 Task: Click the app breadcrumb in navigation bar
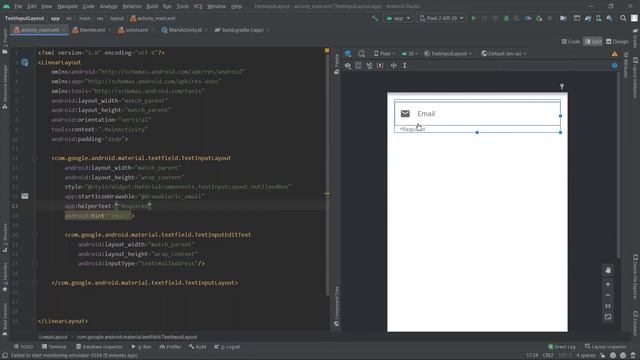[55, 18]
